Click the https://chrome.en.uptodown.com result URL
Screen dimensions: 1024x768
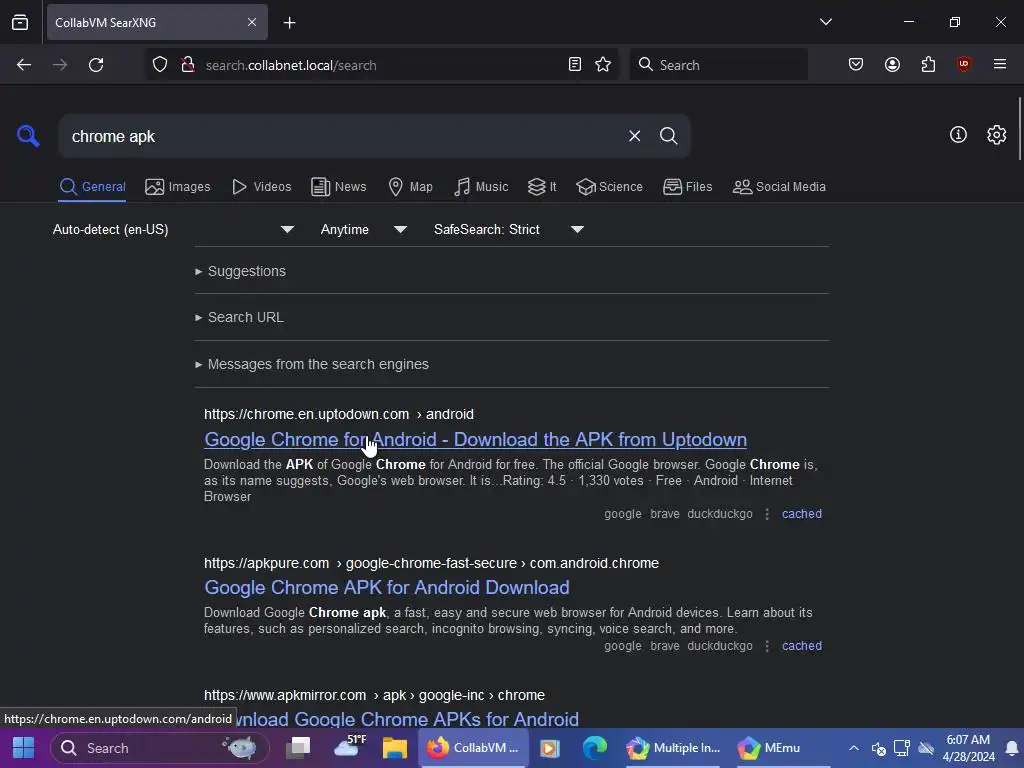click(x=339, y=414)
